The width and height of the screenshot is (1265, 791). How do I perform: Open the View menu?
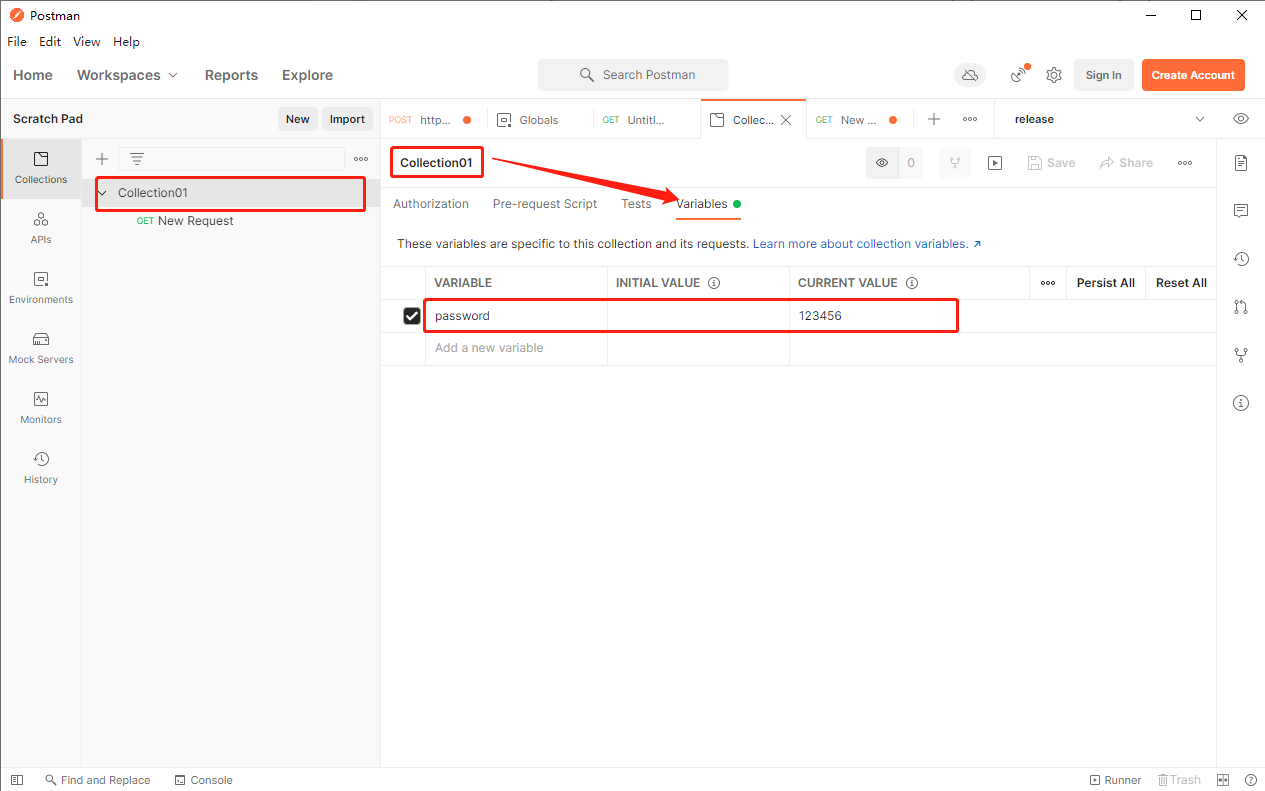pos(87,42)
